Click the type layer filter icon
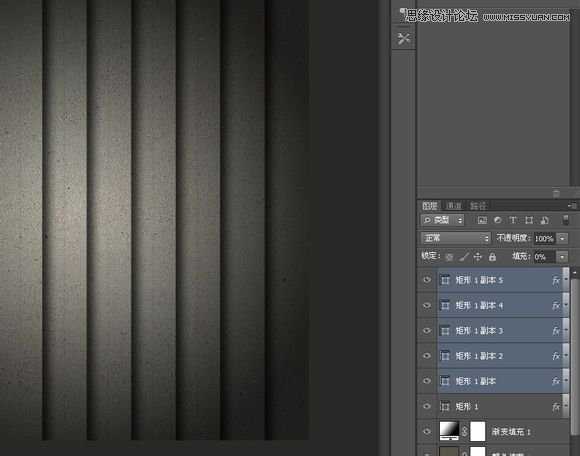Viewport: 580px width, 456px height. coord(513,220)
